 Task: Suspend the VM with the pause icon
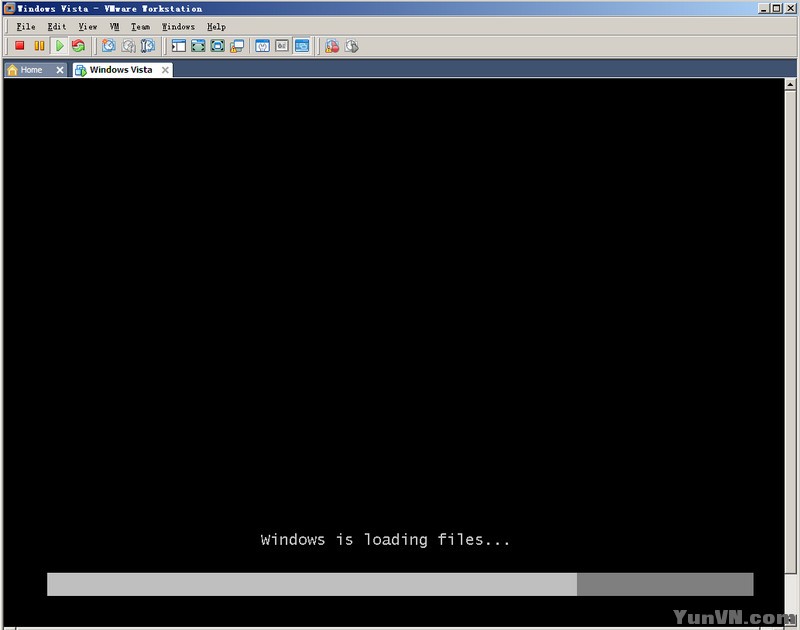pos(39,46)
